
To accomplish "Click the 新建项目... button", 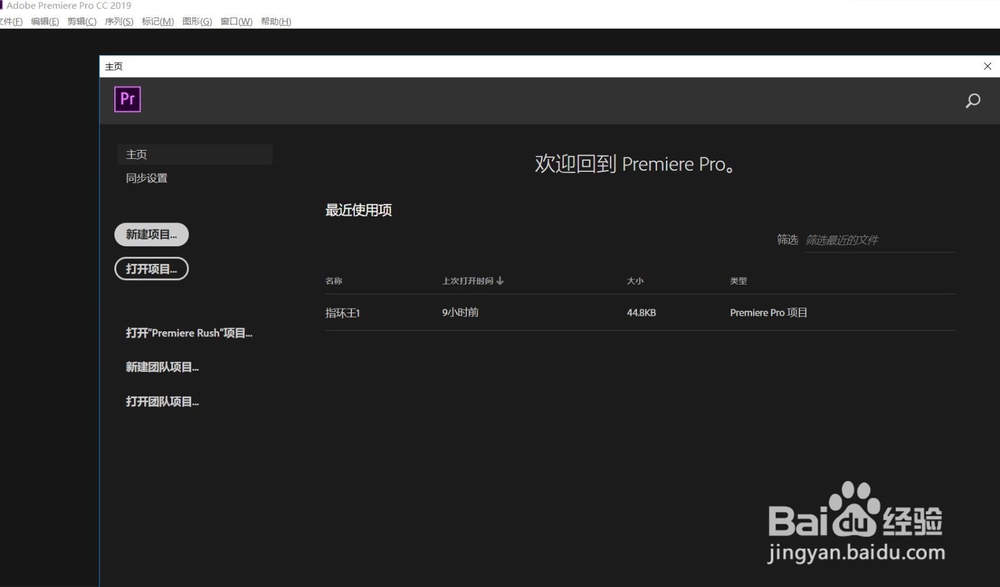I will (x=151, y=234).
